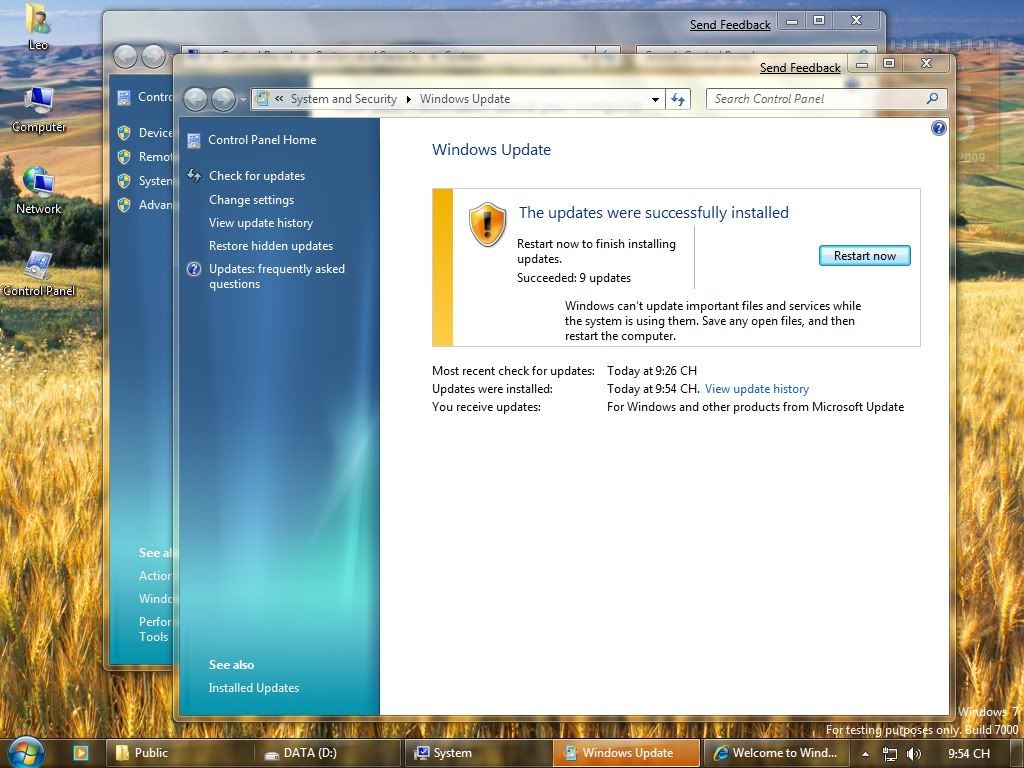Open the taskbar clock showing 9:54 CH
This screenshot has width=1024, height=768.
(968, 754)
